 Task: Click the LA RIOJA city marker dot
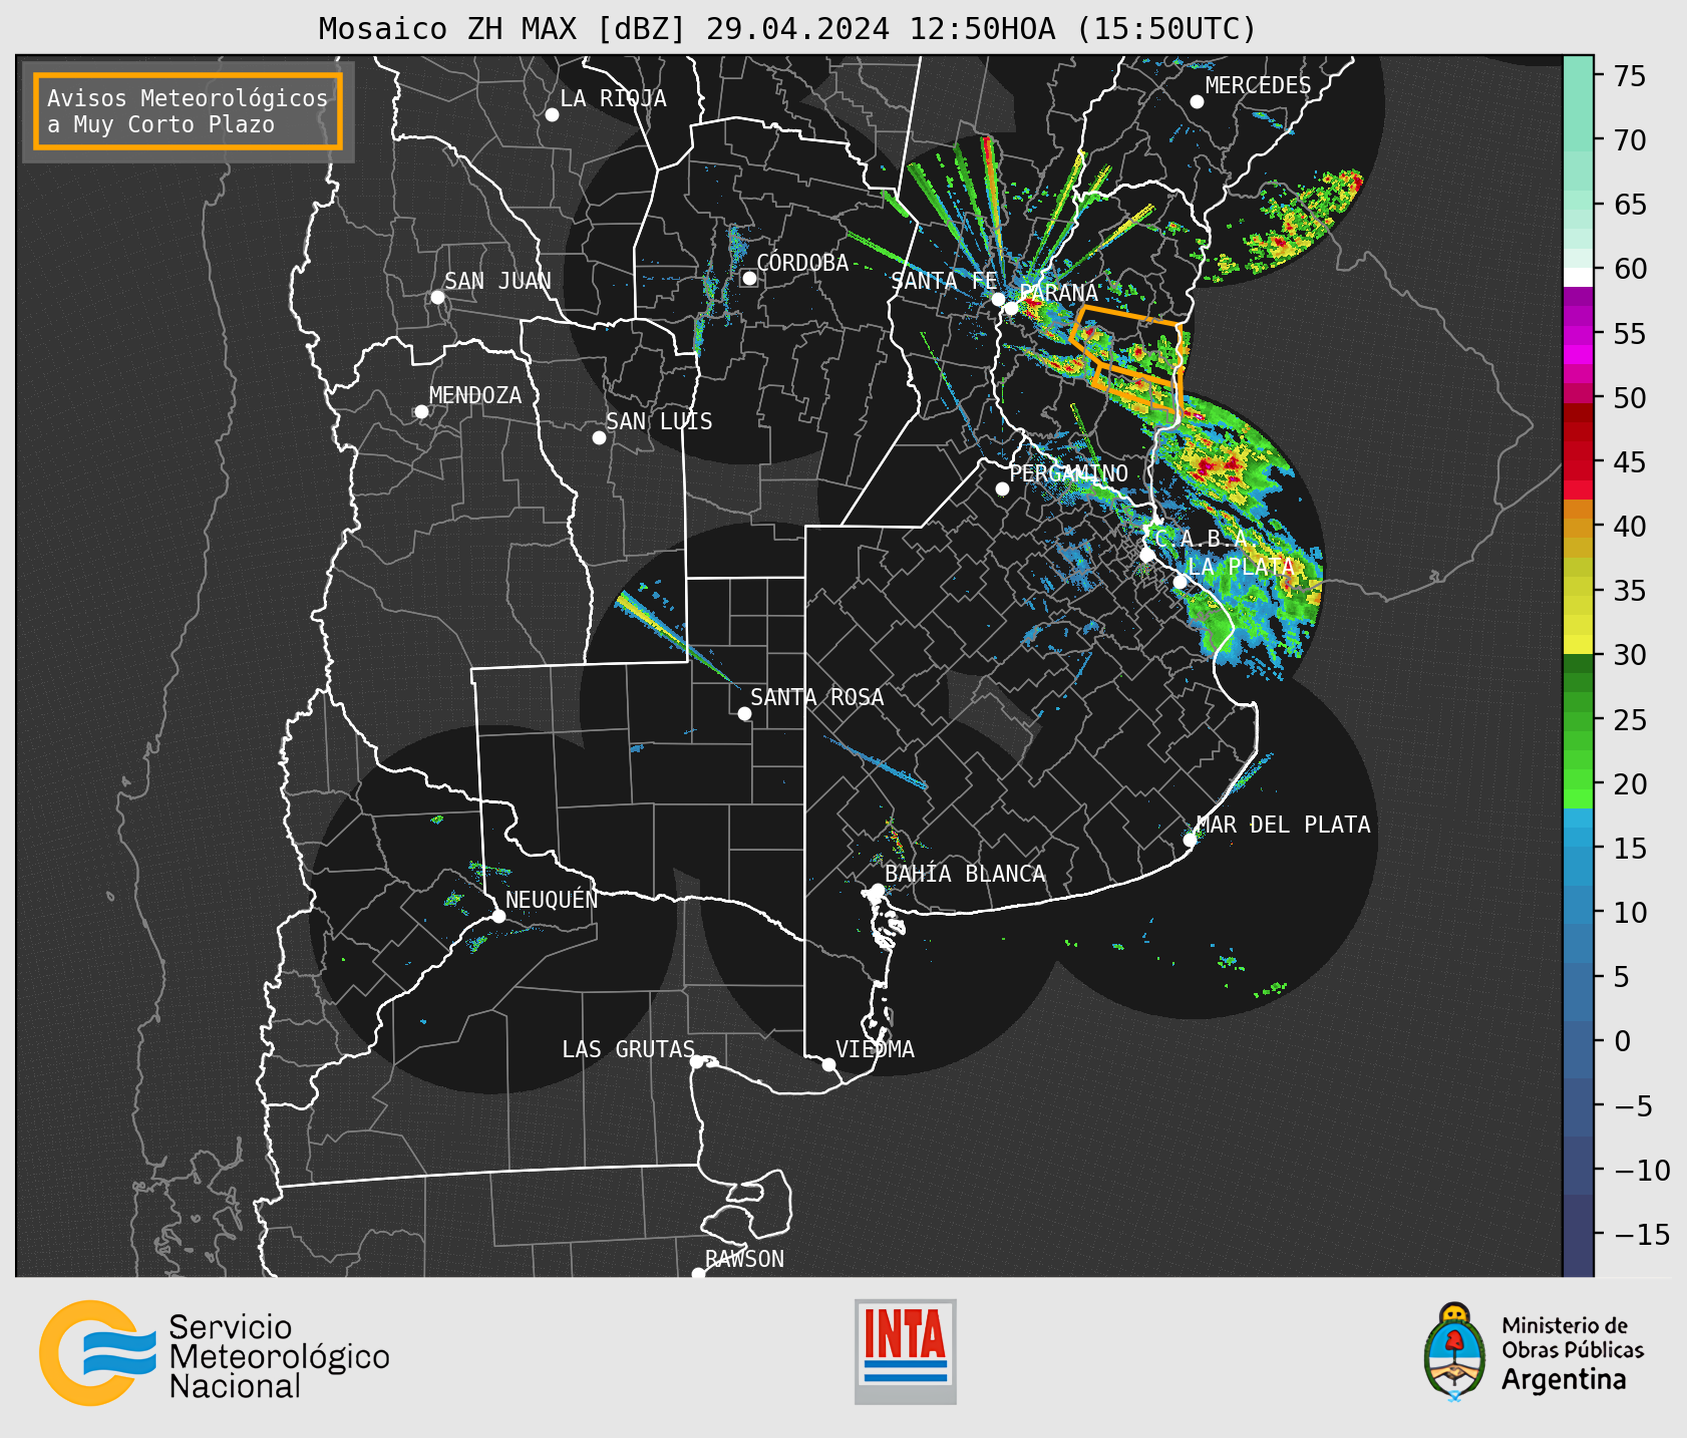tap(552, 115)
